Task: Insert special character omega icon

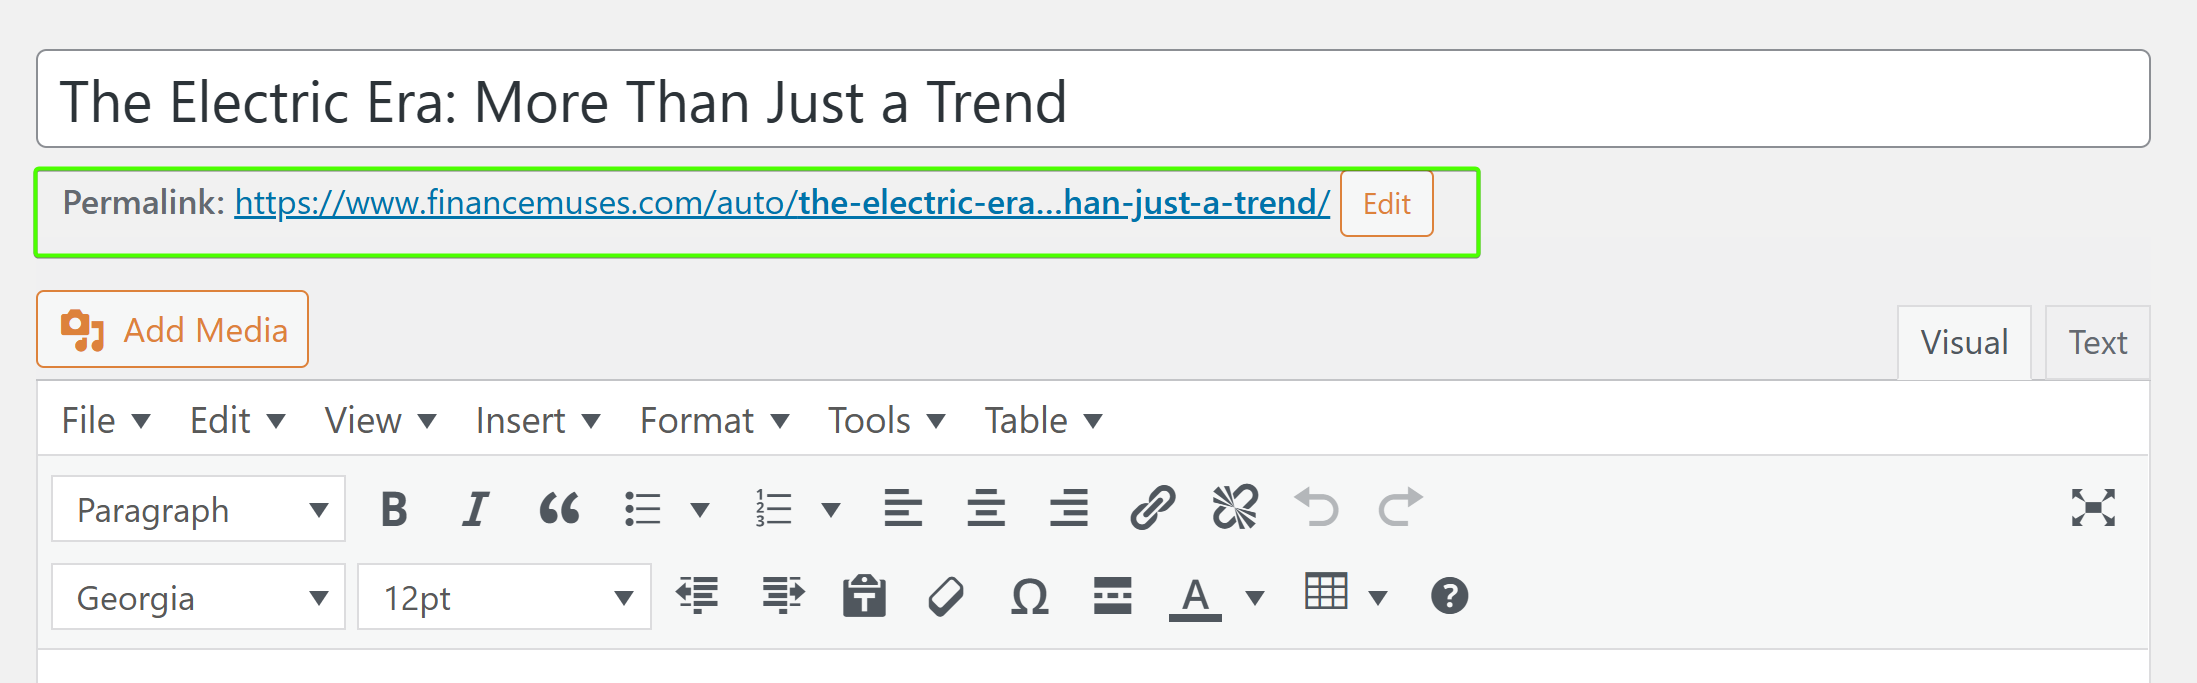Action: coord(1029,597)
